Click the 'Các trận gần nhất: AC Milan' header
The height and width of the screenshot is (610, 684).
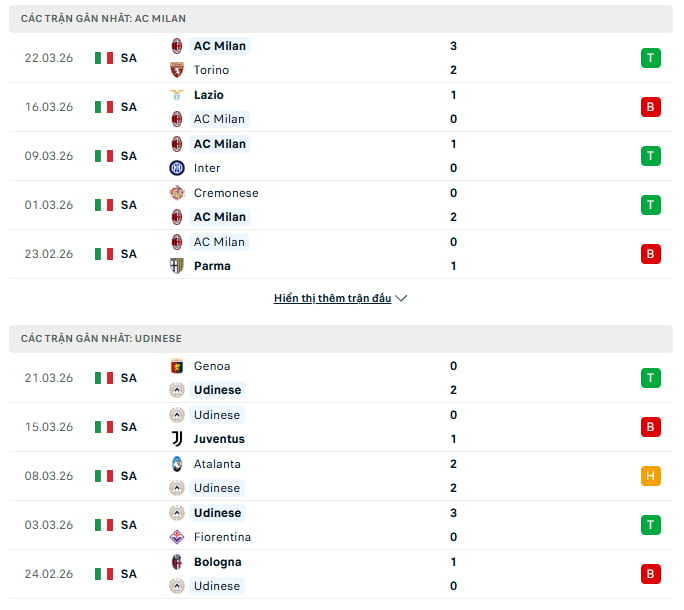(103, 19)
